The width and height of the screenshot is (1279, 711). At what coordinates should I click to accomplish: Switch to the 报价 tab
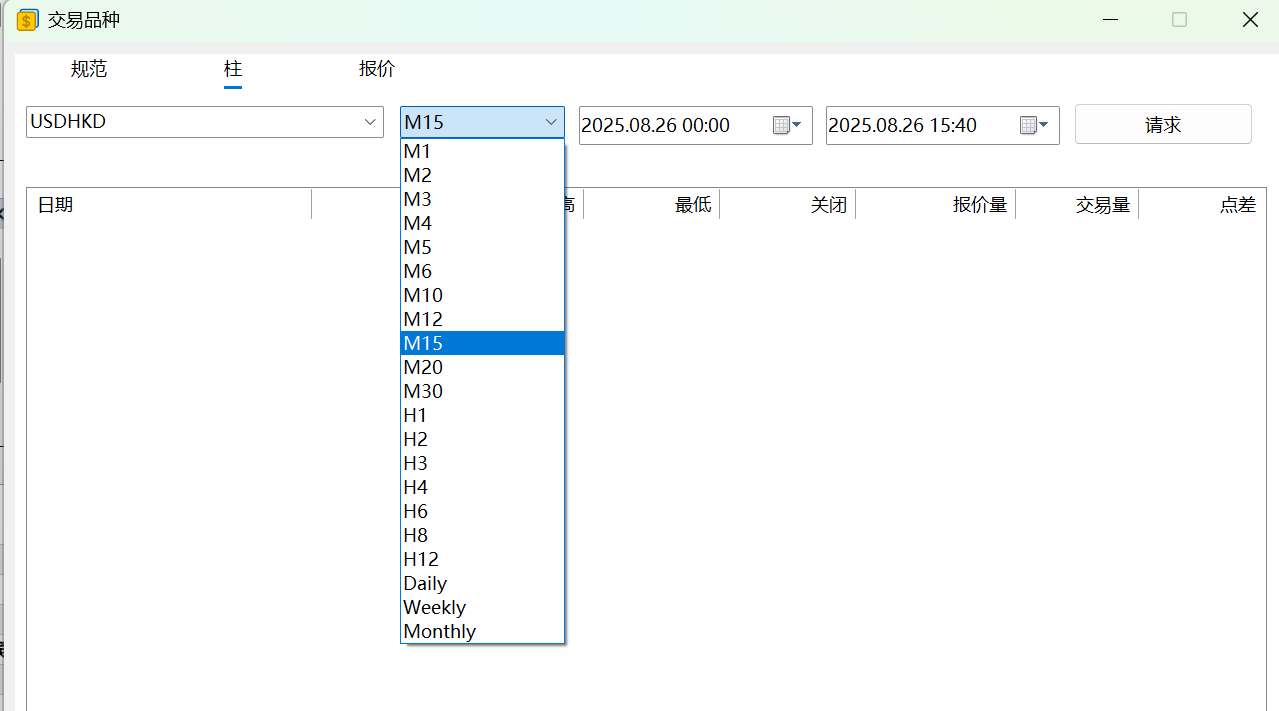(377, 68)
